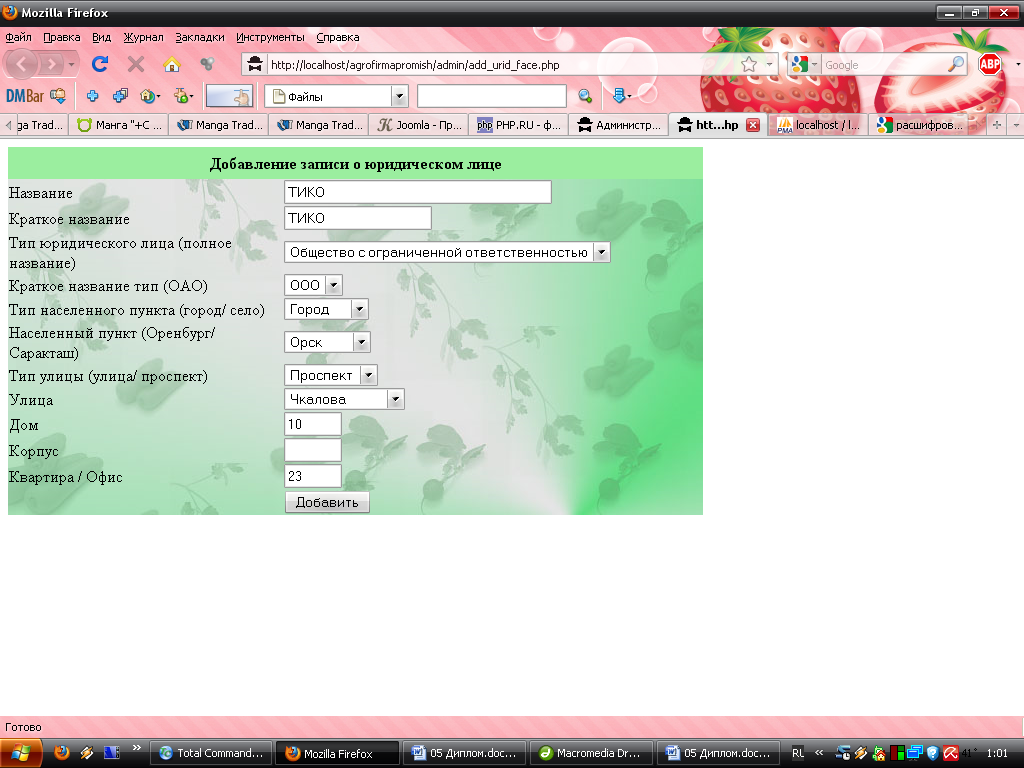Screen dimensions: 1024x768
Task: Click the Название input field
Action: pos(418,192)
